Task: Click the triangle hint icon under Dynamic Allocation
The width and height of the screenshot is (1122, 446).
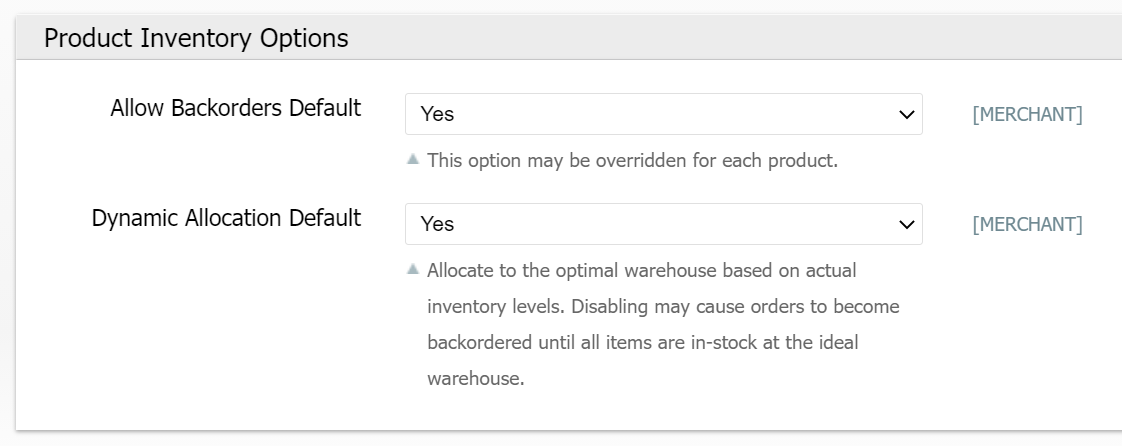Action: [x=413, y=270]
